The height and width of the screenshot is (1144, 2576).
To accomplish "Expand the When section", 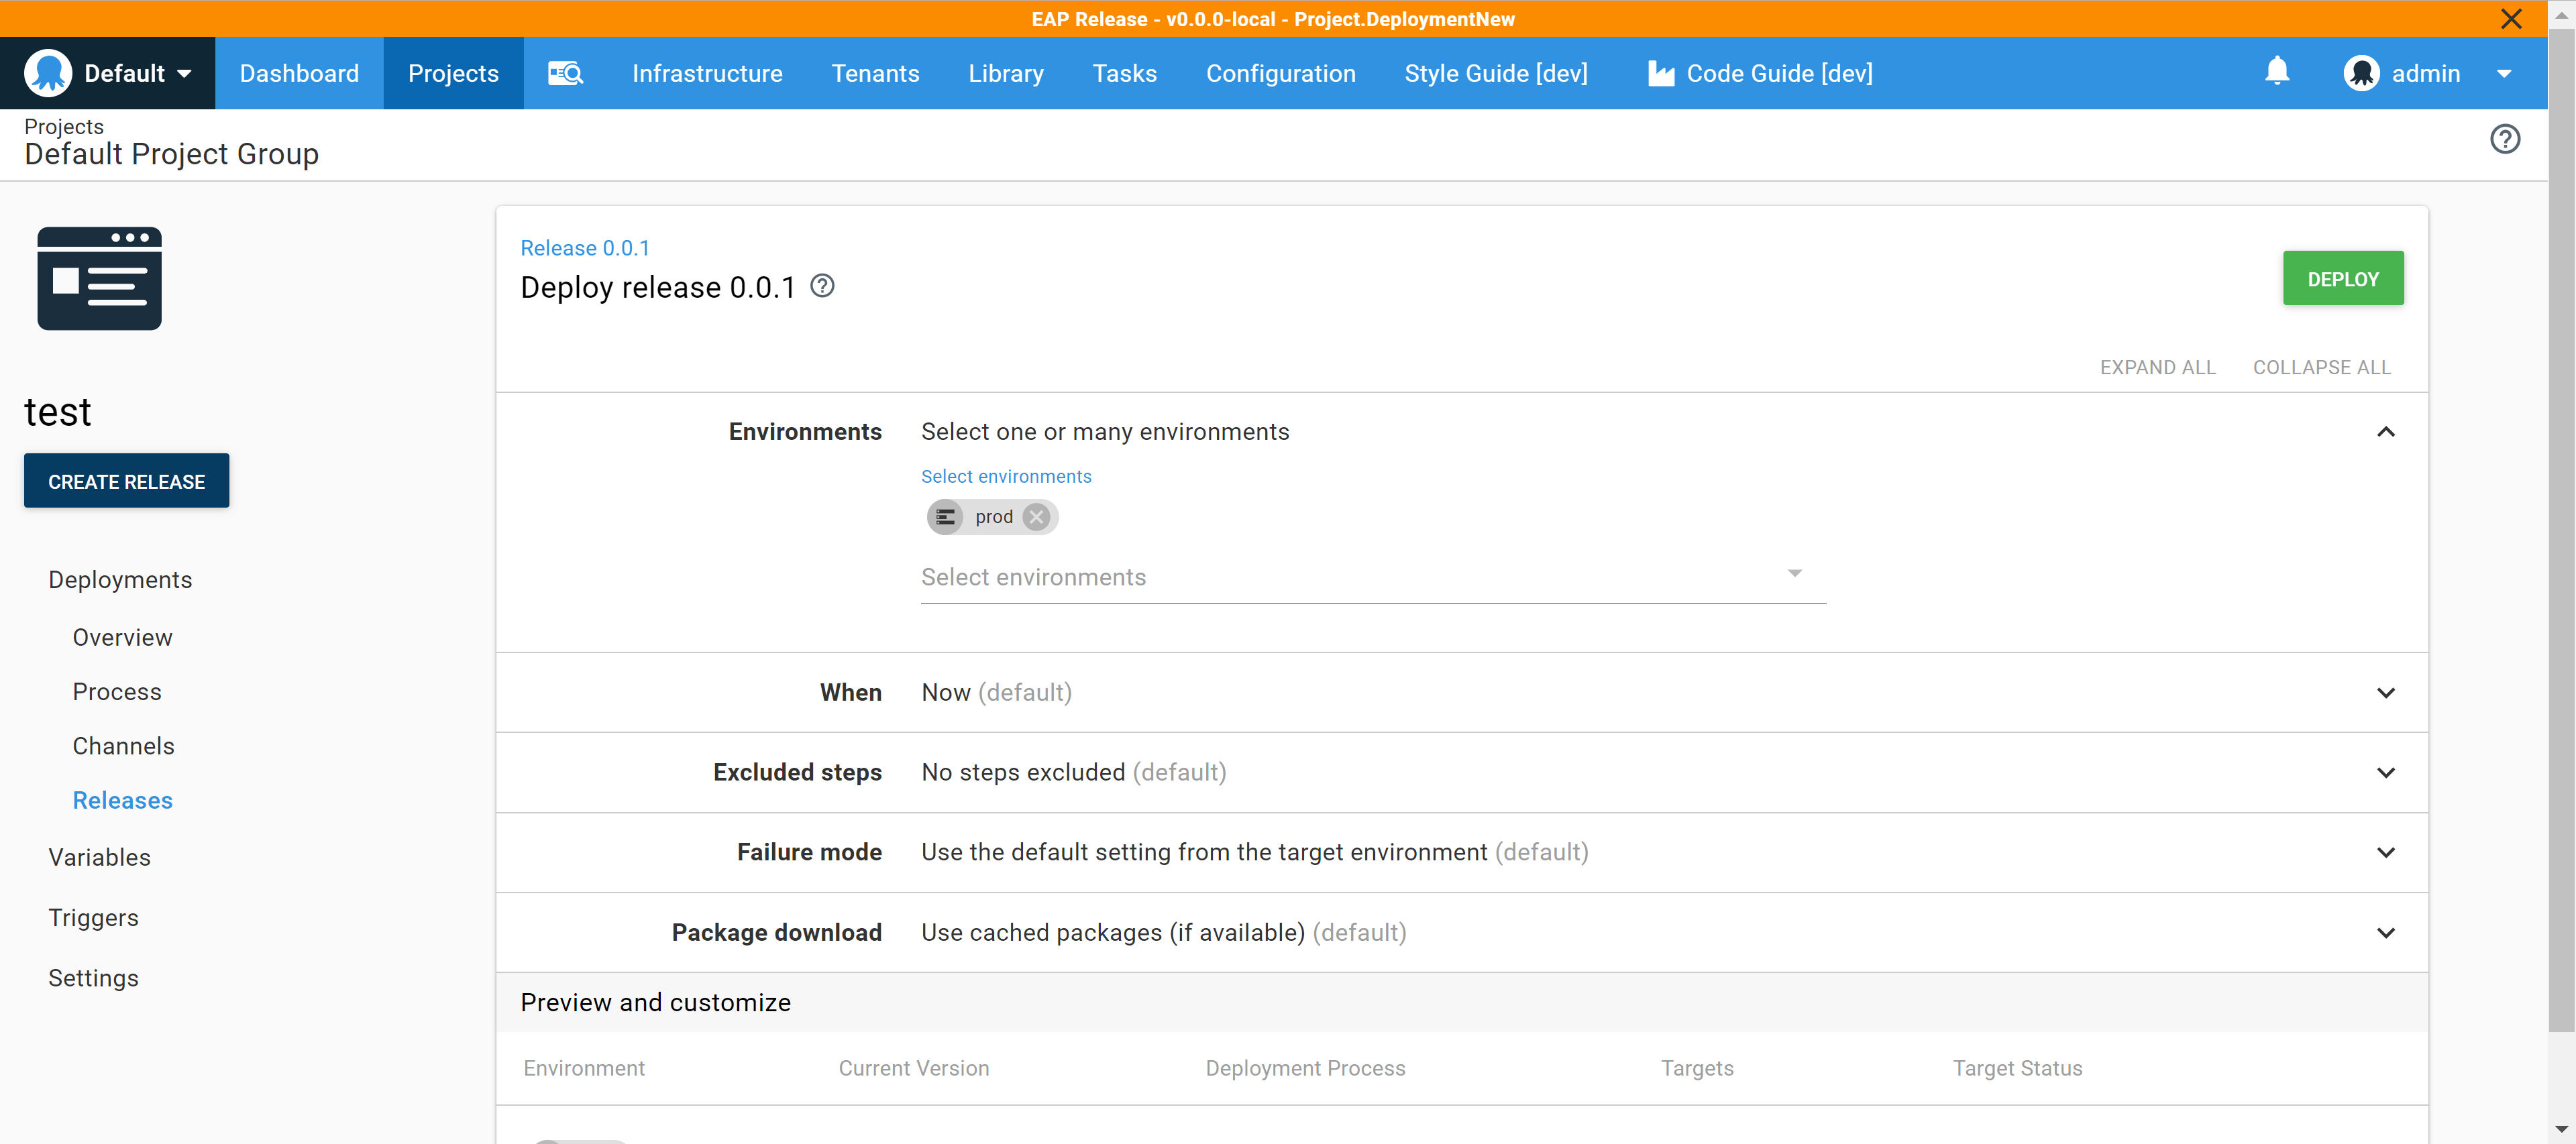I will (x=2385, y=693).
